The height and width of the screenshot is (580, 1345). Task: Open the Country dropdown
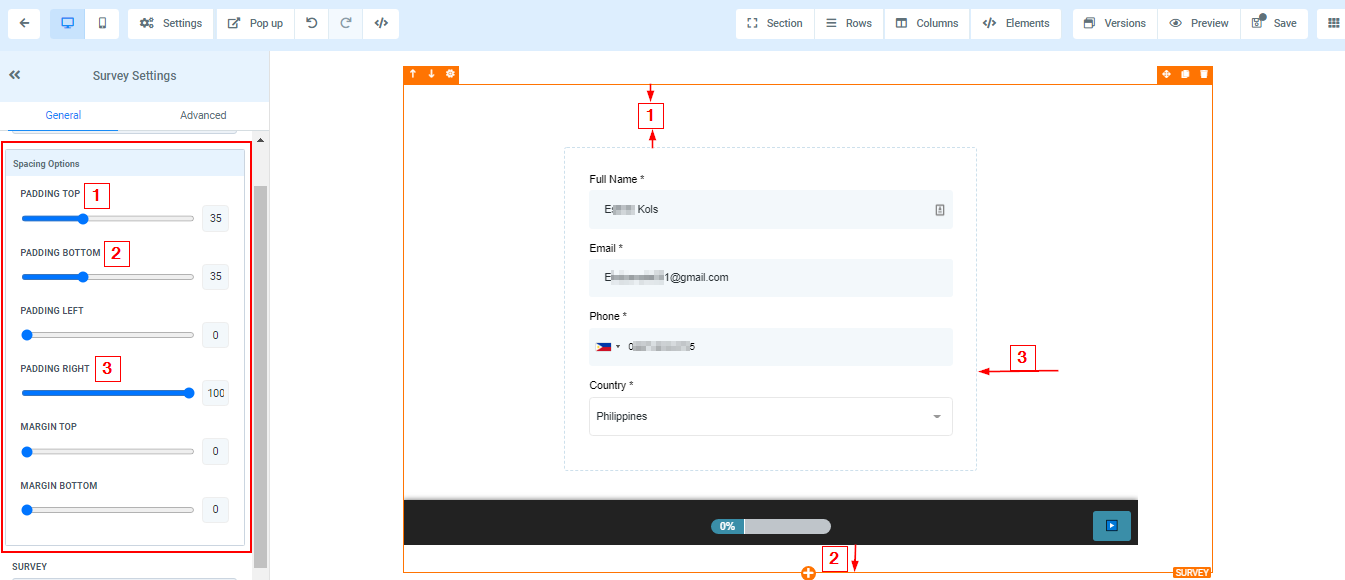[770, 417]
